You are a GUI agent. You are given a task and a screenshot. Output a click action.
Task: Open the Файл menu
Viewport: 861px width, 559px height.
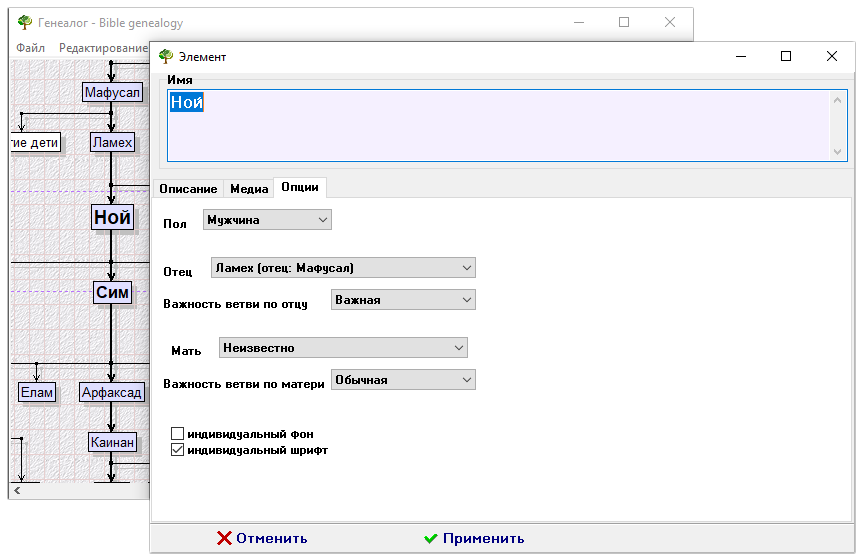click(30, 48)
